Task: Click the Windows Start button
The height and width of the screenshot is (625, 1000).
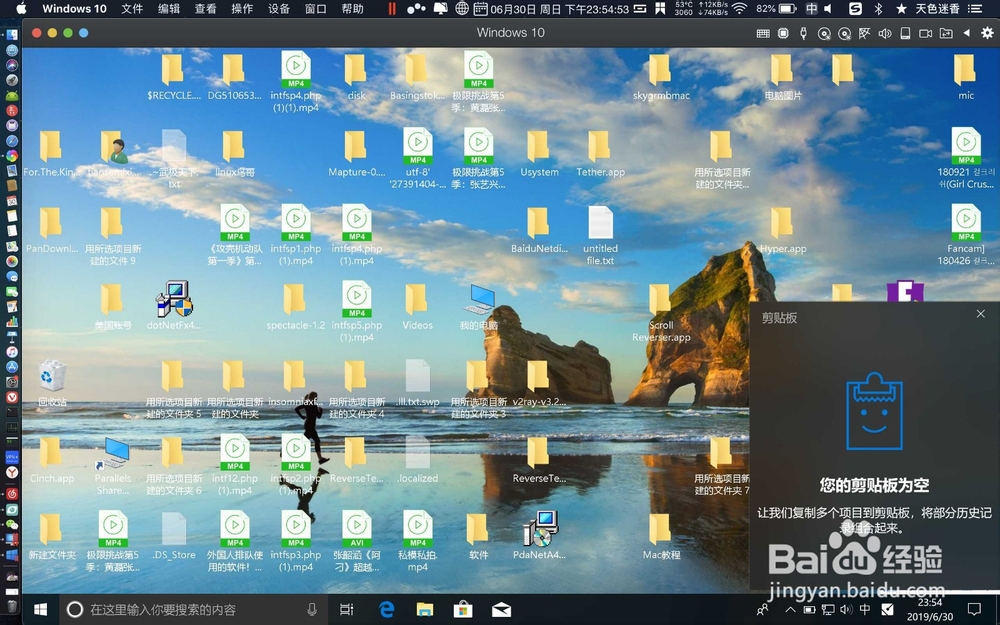Action: (x=40, y=610)
